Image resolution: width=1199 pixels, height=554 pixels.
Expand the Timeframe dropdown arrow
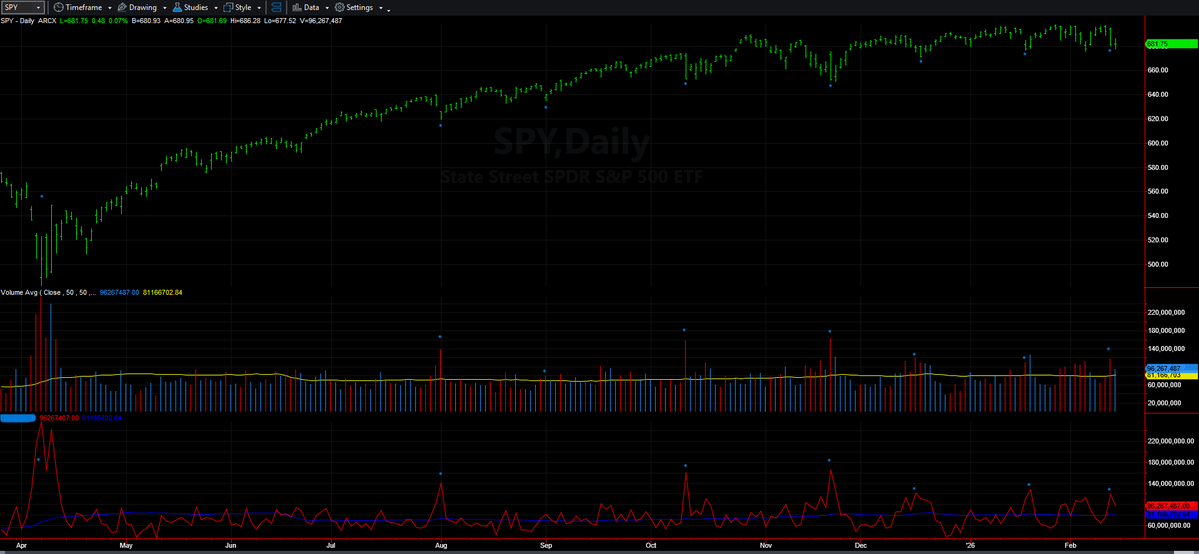(110, 8)
